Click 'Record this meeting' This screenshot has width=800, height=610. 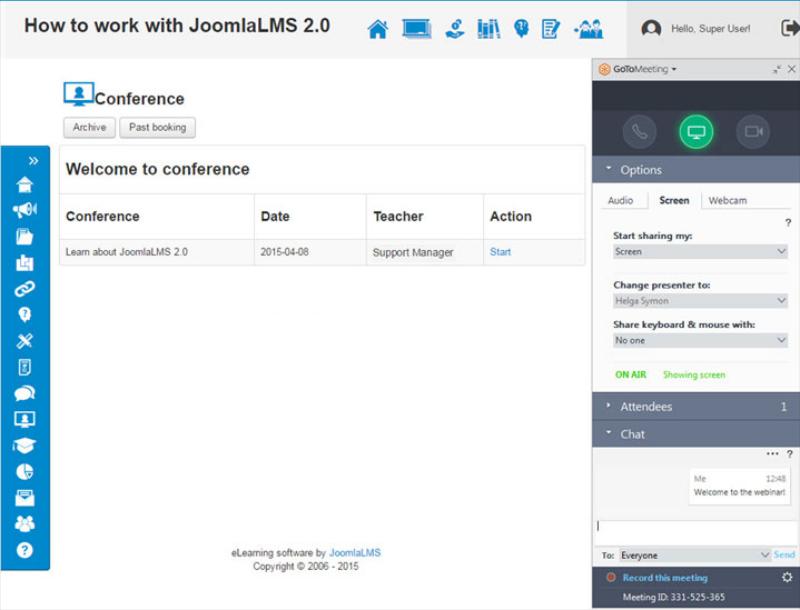click(x=665, y=578)
